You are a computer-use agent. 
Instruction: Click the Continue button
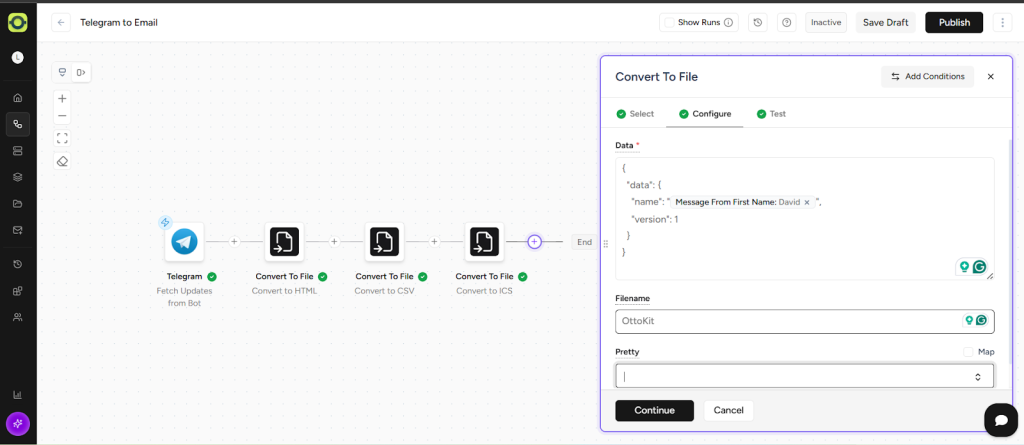[654, 410]
